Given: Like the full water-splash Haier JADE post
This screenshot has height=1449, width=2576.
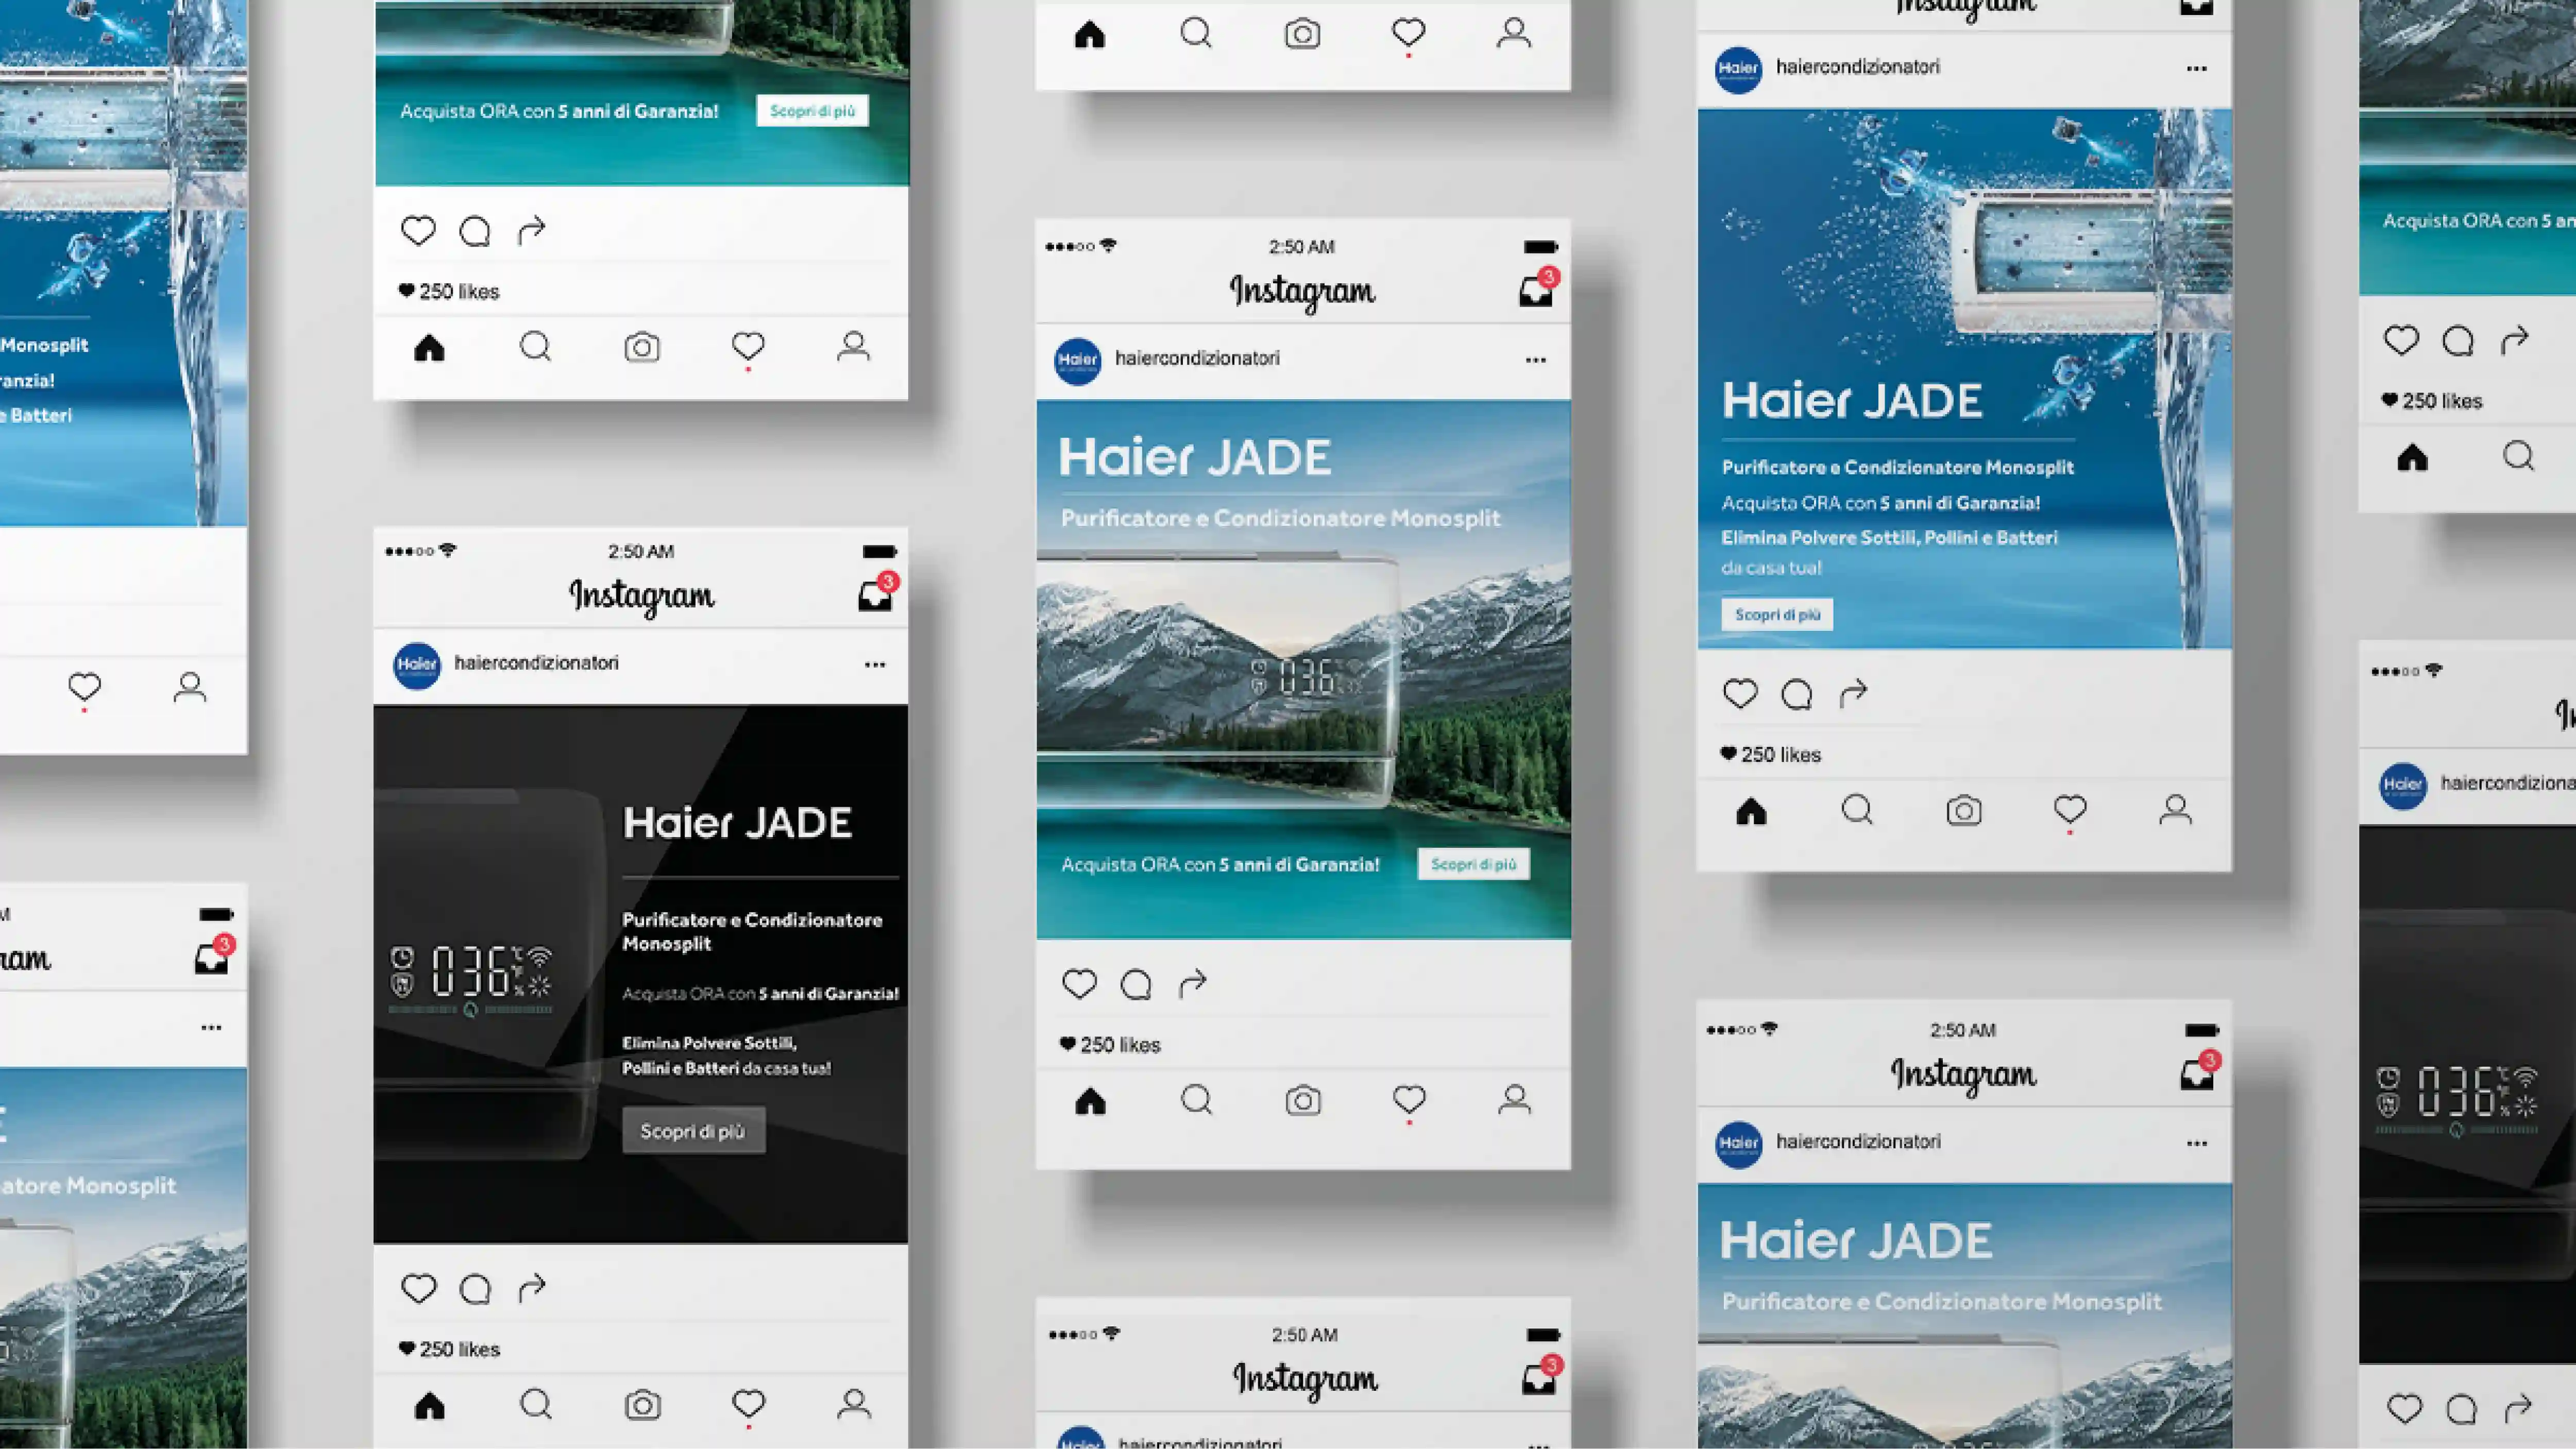Looking at the screenshot, I should coord(1740,694).
